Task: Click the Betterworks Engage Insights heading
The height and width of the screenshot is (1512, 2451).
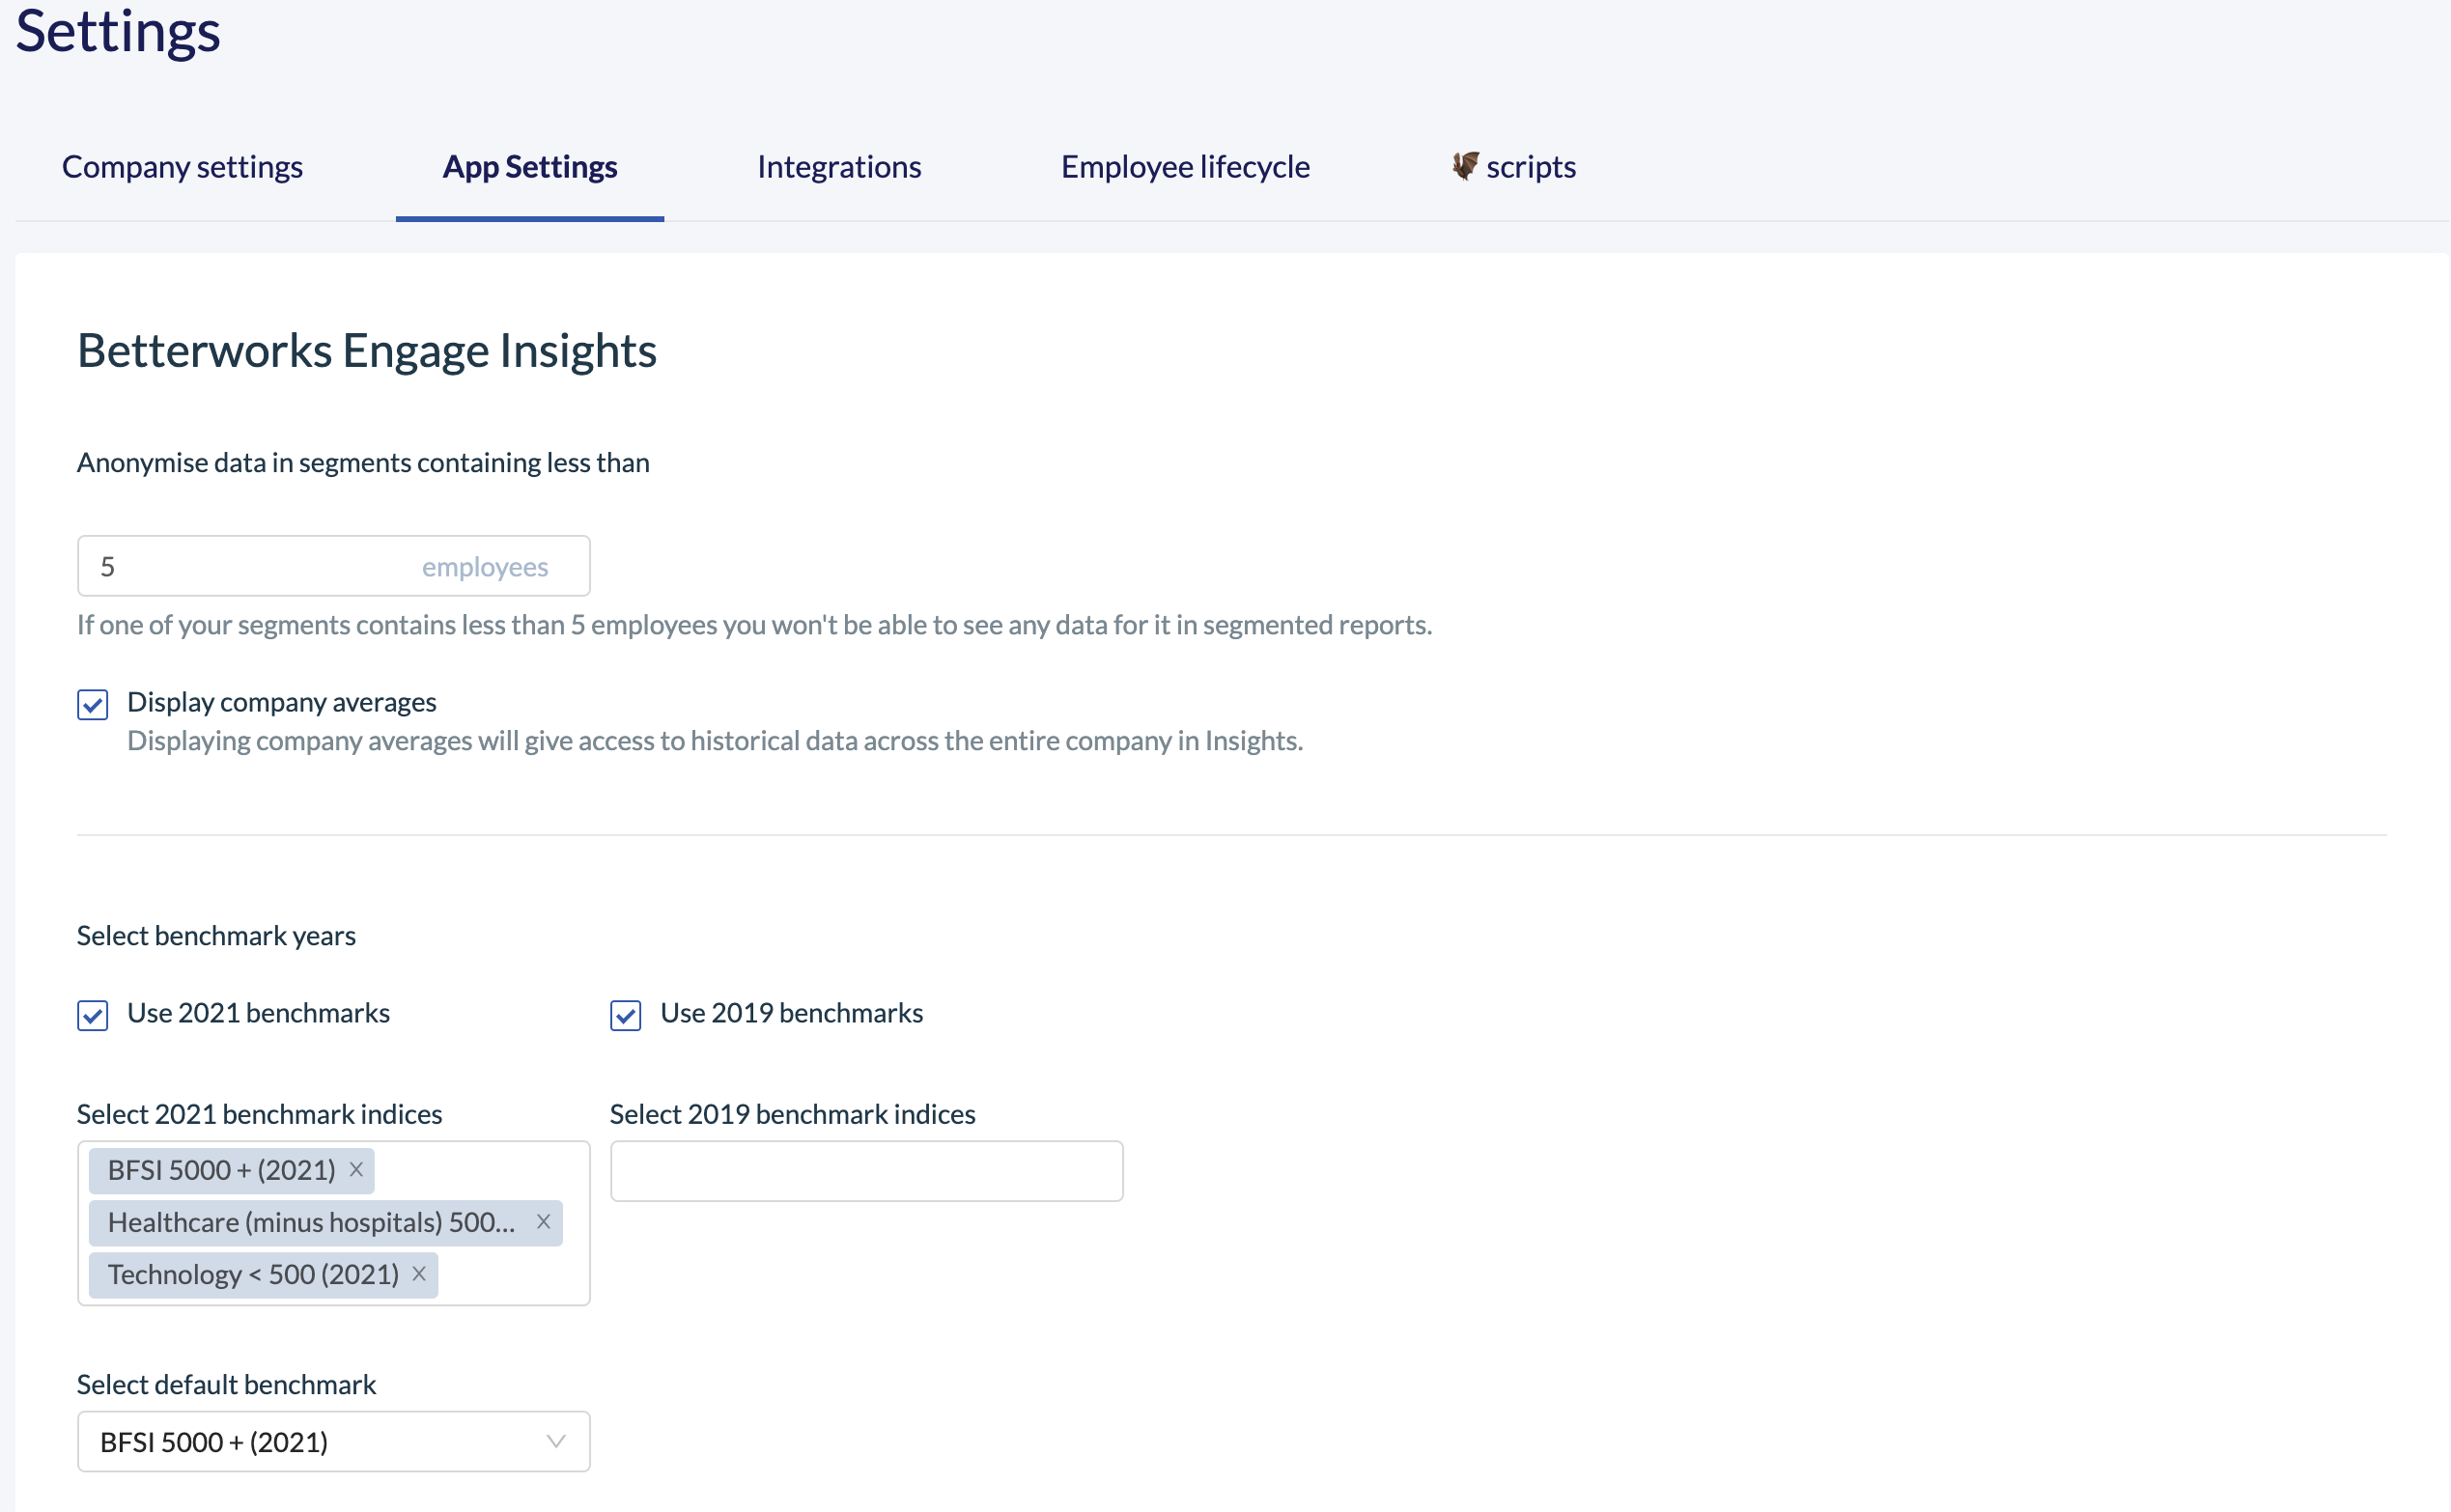Action: tap(367, 351)
